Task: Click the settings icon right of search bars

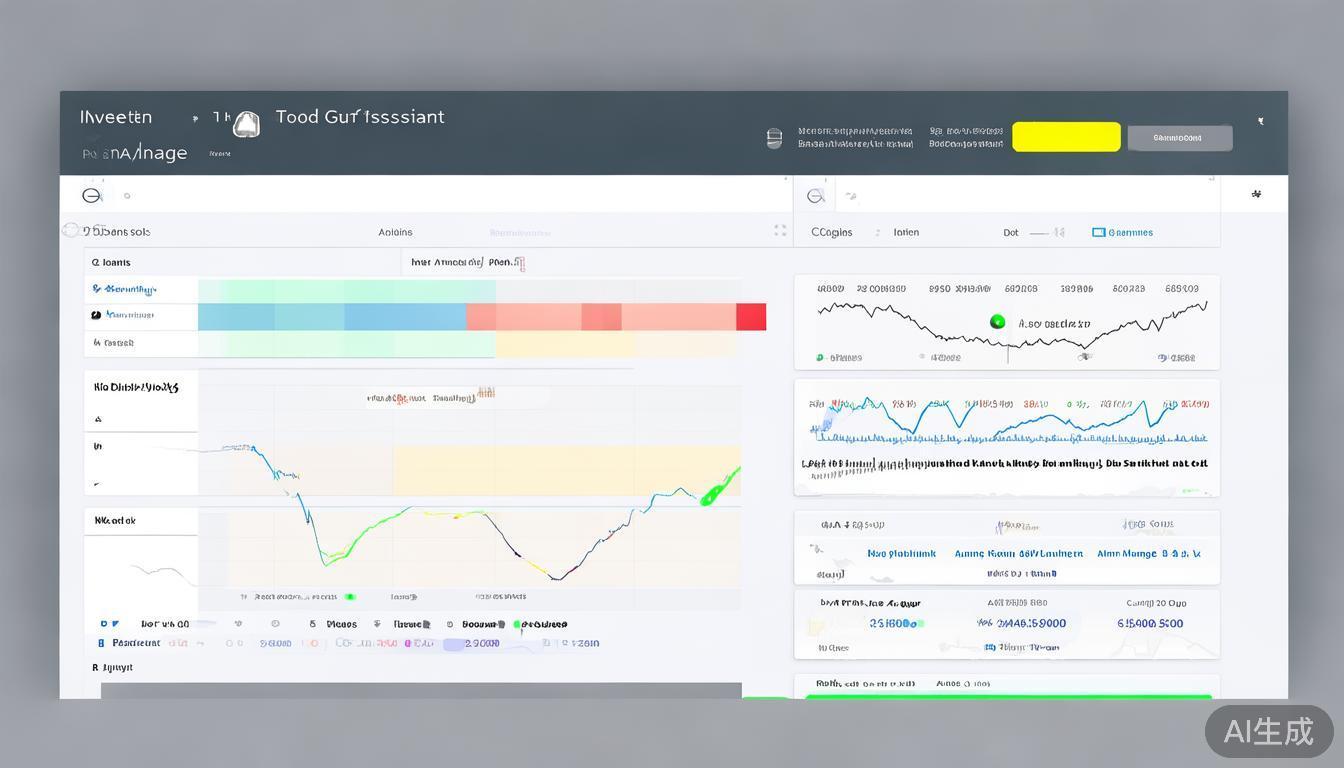Action: click(1257, 194)
